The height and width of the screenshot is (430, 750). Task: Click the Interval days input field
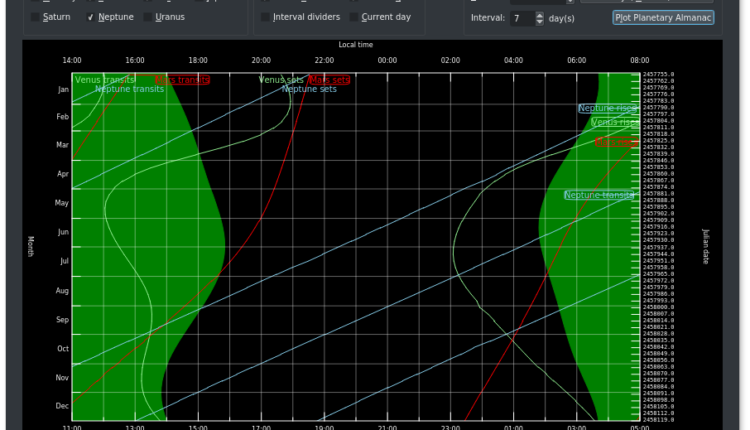click(520, 18)
